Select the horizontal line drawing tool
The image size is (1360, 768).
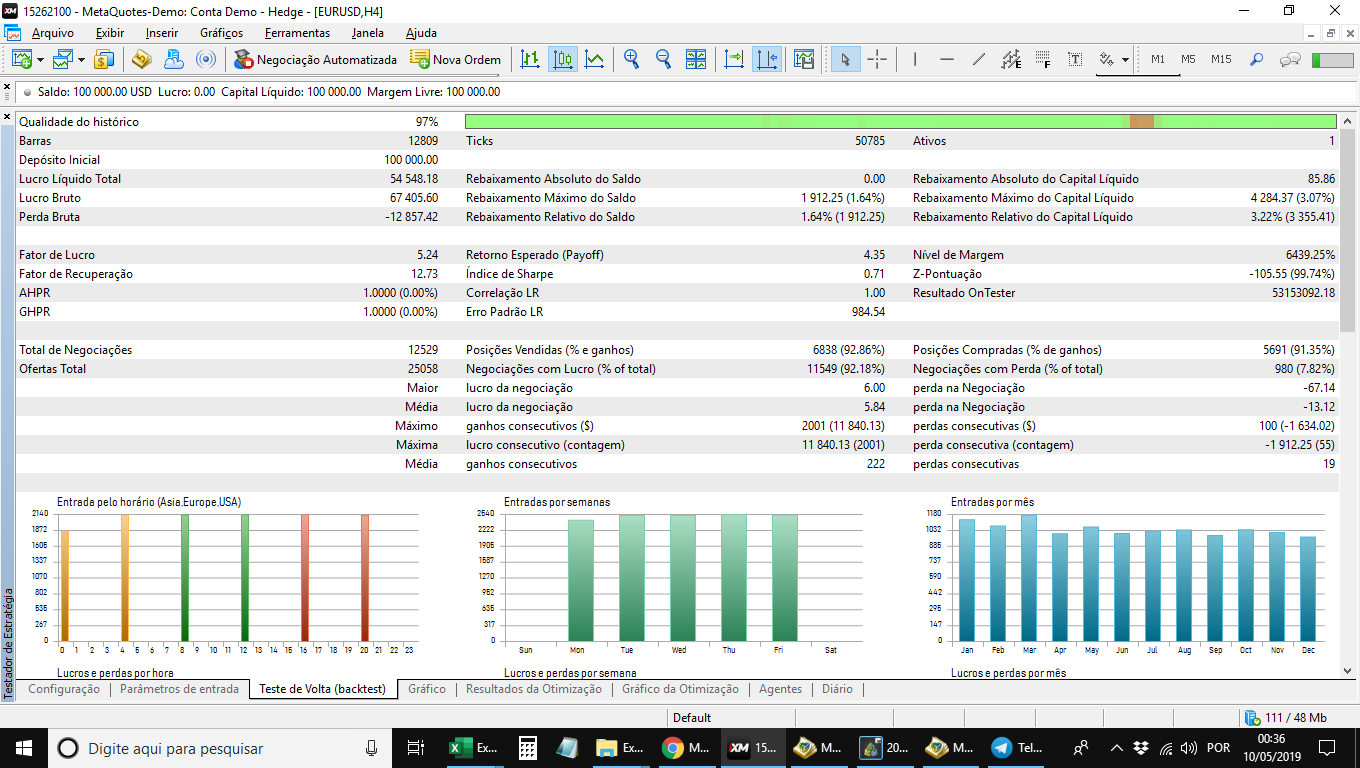pyautogui.click(x=947, y=60)
